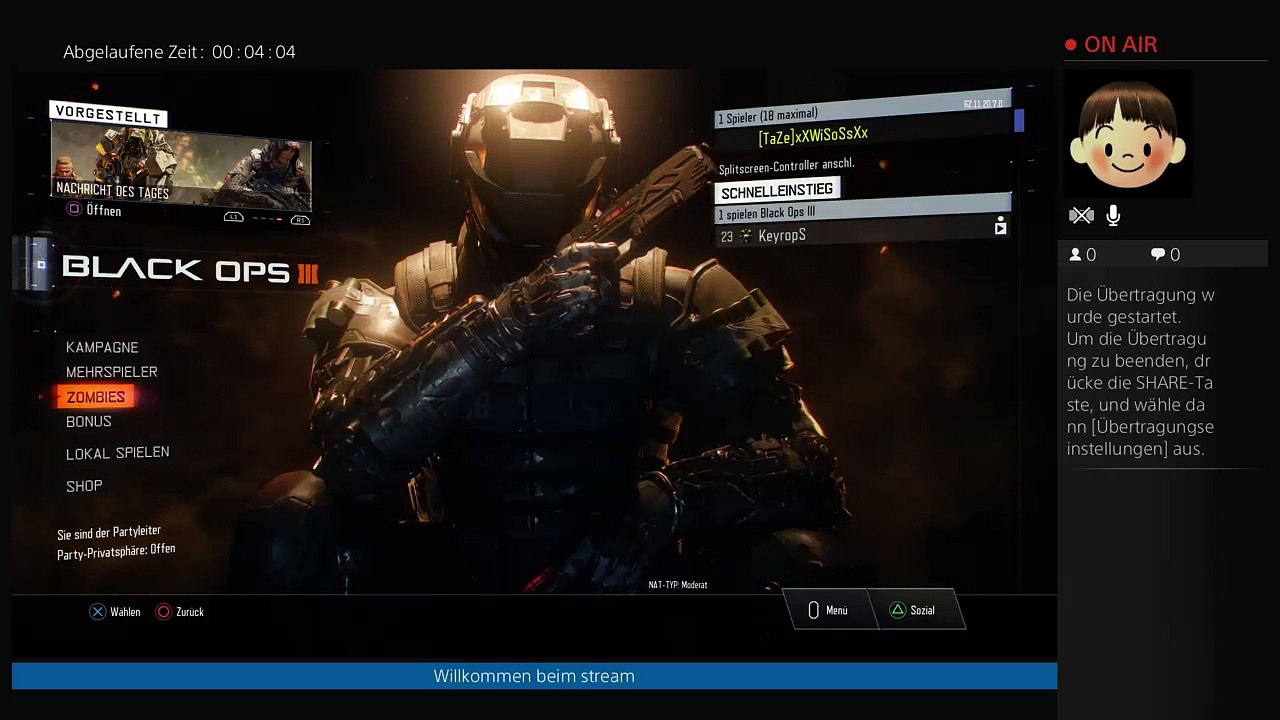Open the BONUS menu entry
1280x720 pixels.
coord(89,422)
